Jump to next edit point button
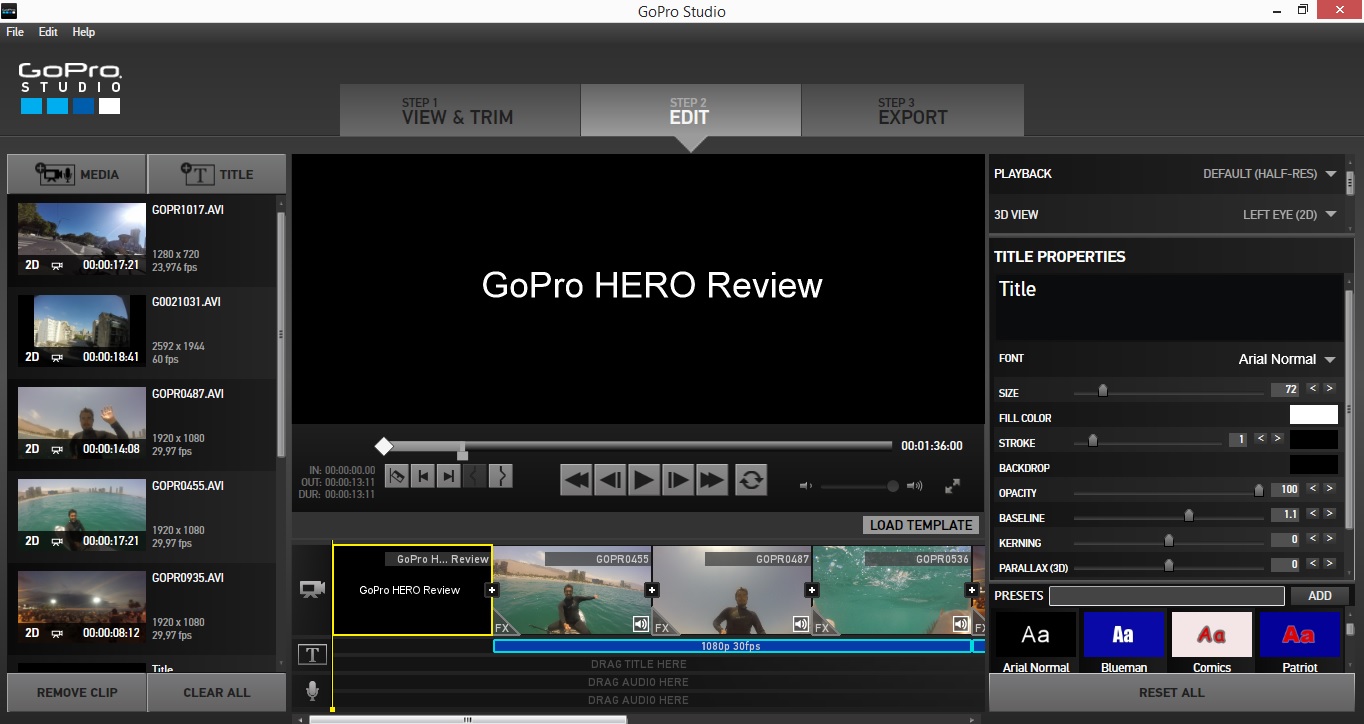This screenshot has height=724, width=1364. coord(449,477)
